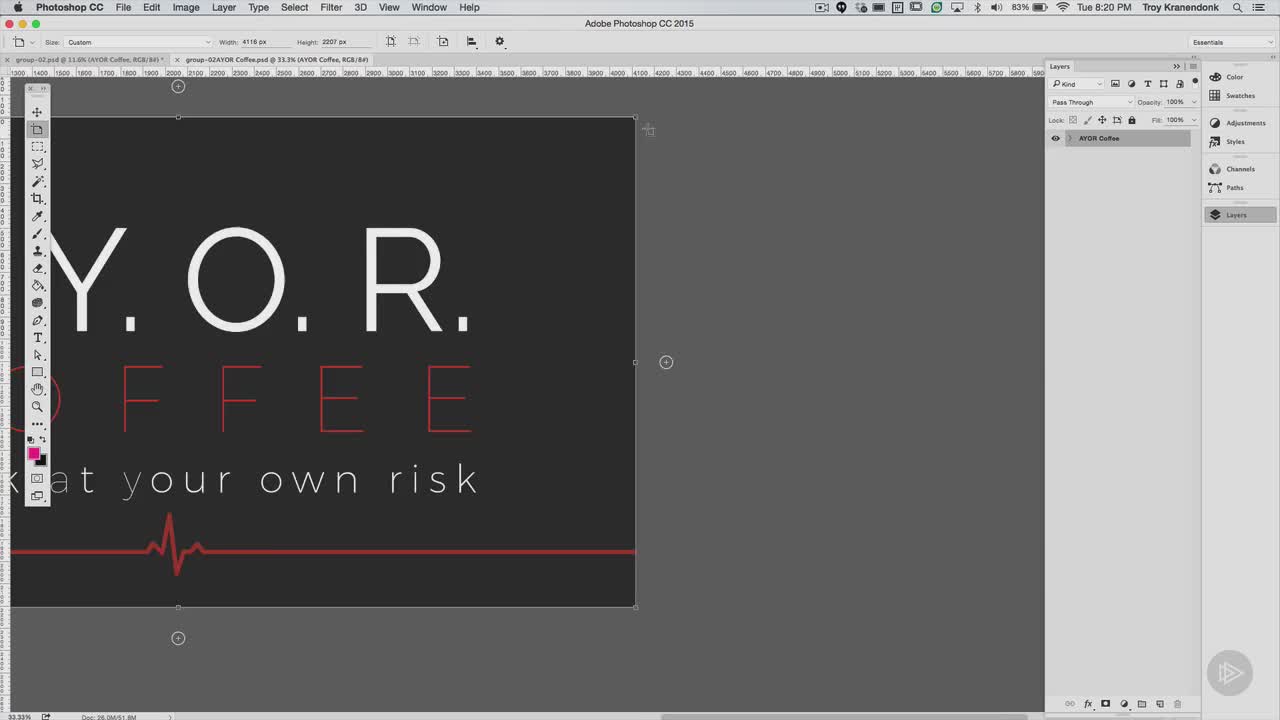Toggle lock position on the layer
This screenshot has height=720, width=1280.
pyautogui.click(x=1102, y=120)
